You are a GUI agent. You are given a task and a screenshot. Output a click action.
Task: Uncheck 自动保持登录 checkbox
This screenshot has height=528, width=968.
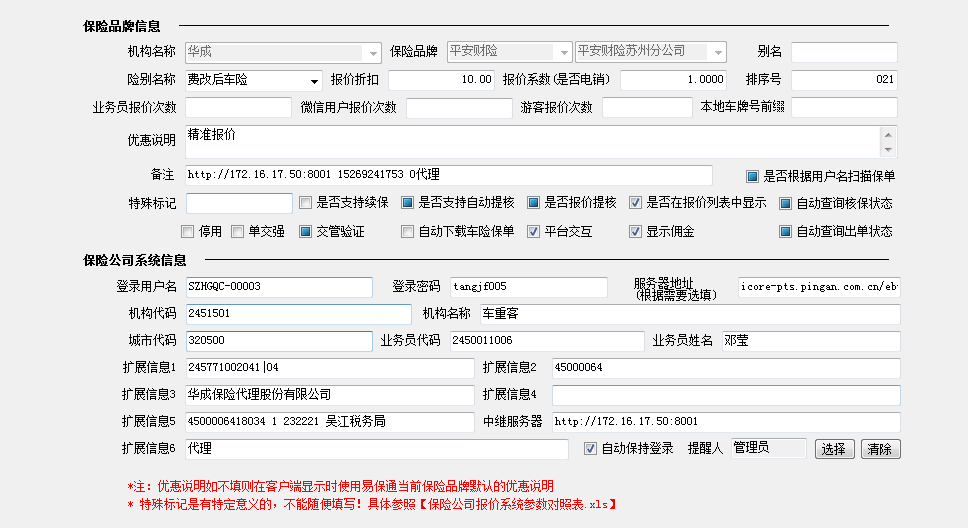click(590, 449)
